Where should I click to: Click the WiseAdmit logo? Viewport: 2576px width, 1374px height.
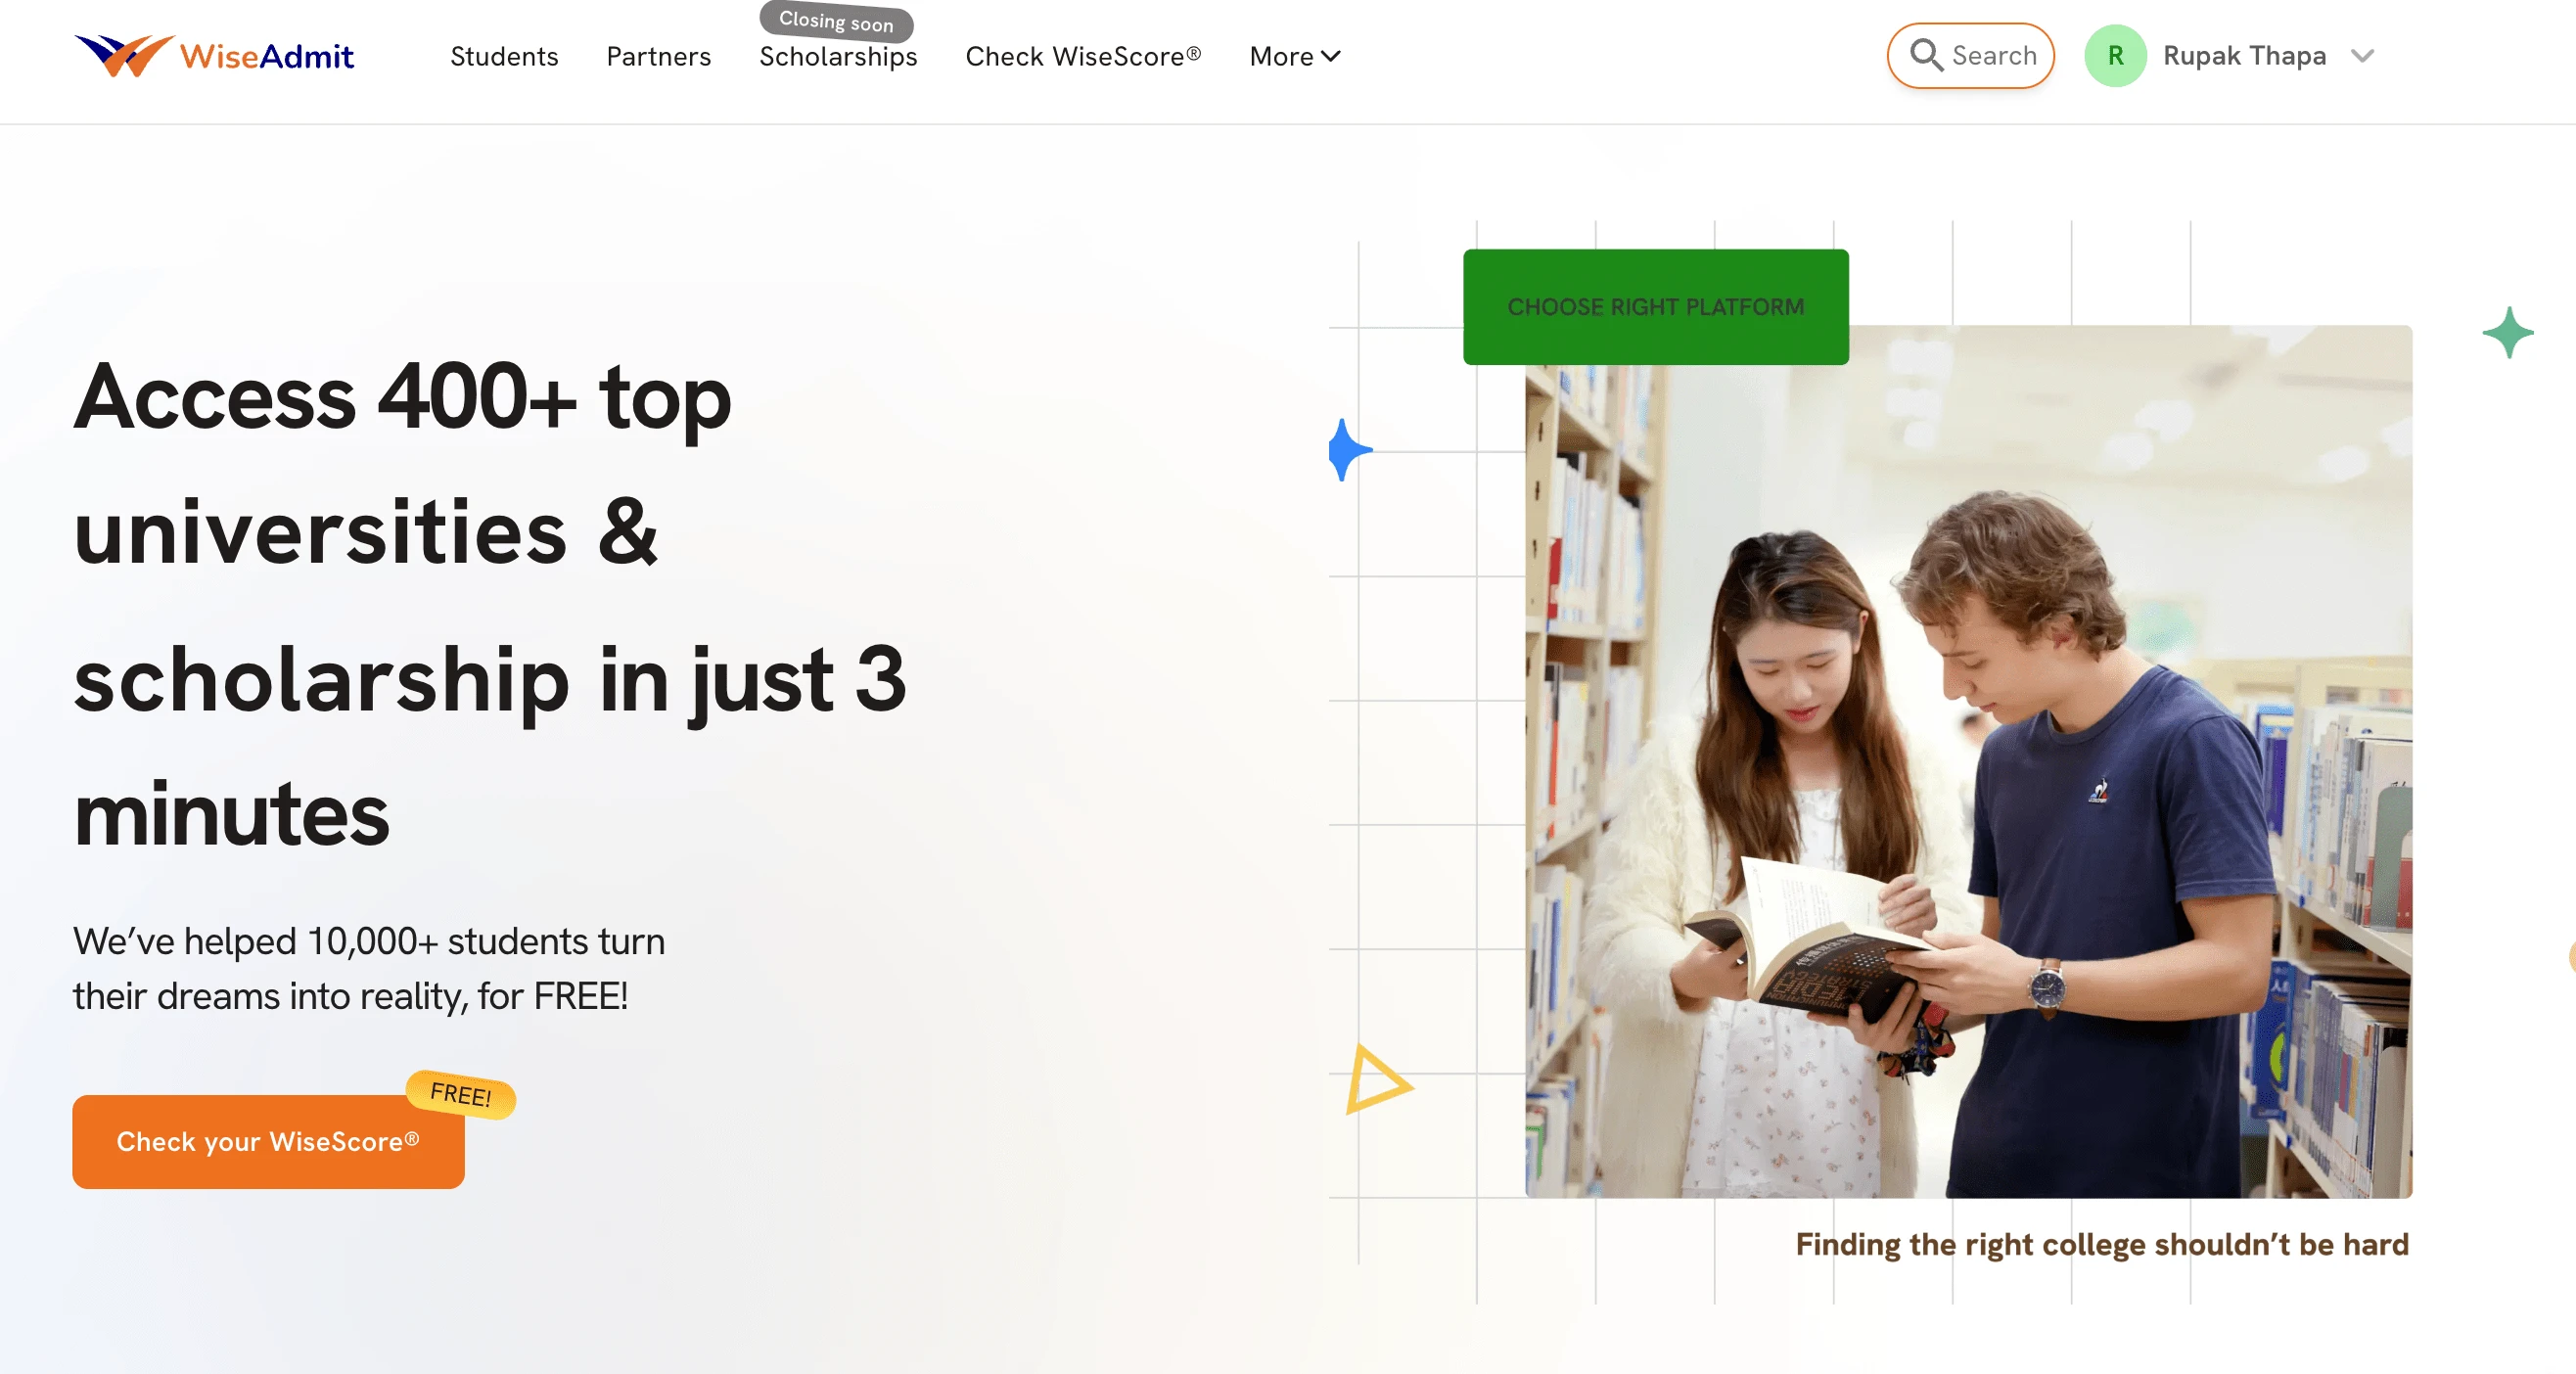pos(214,55)
